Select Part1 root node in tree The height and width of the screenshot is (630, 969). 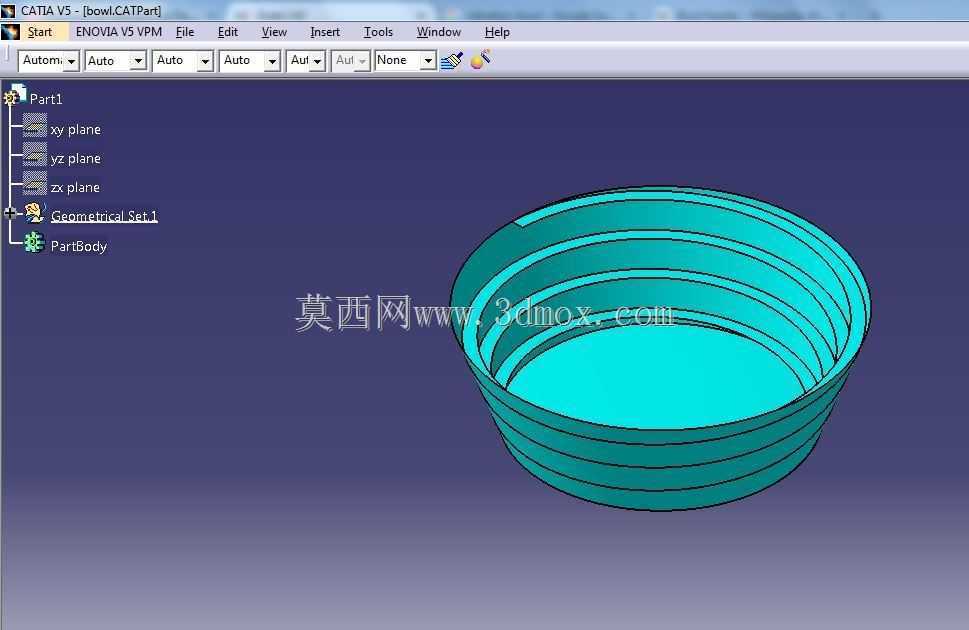pyautogui.click(x=46, y=99)
